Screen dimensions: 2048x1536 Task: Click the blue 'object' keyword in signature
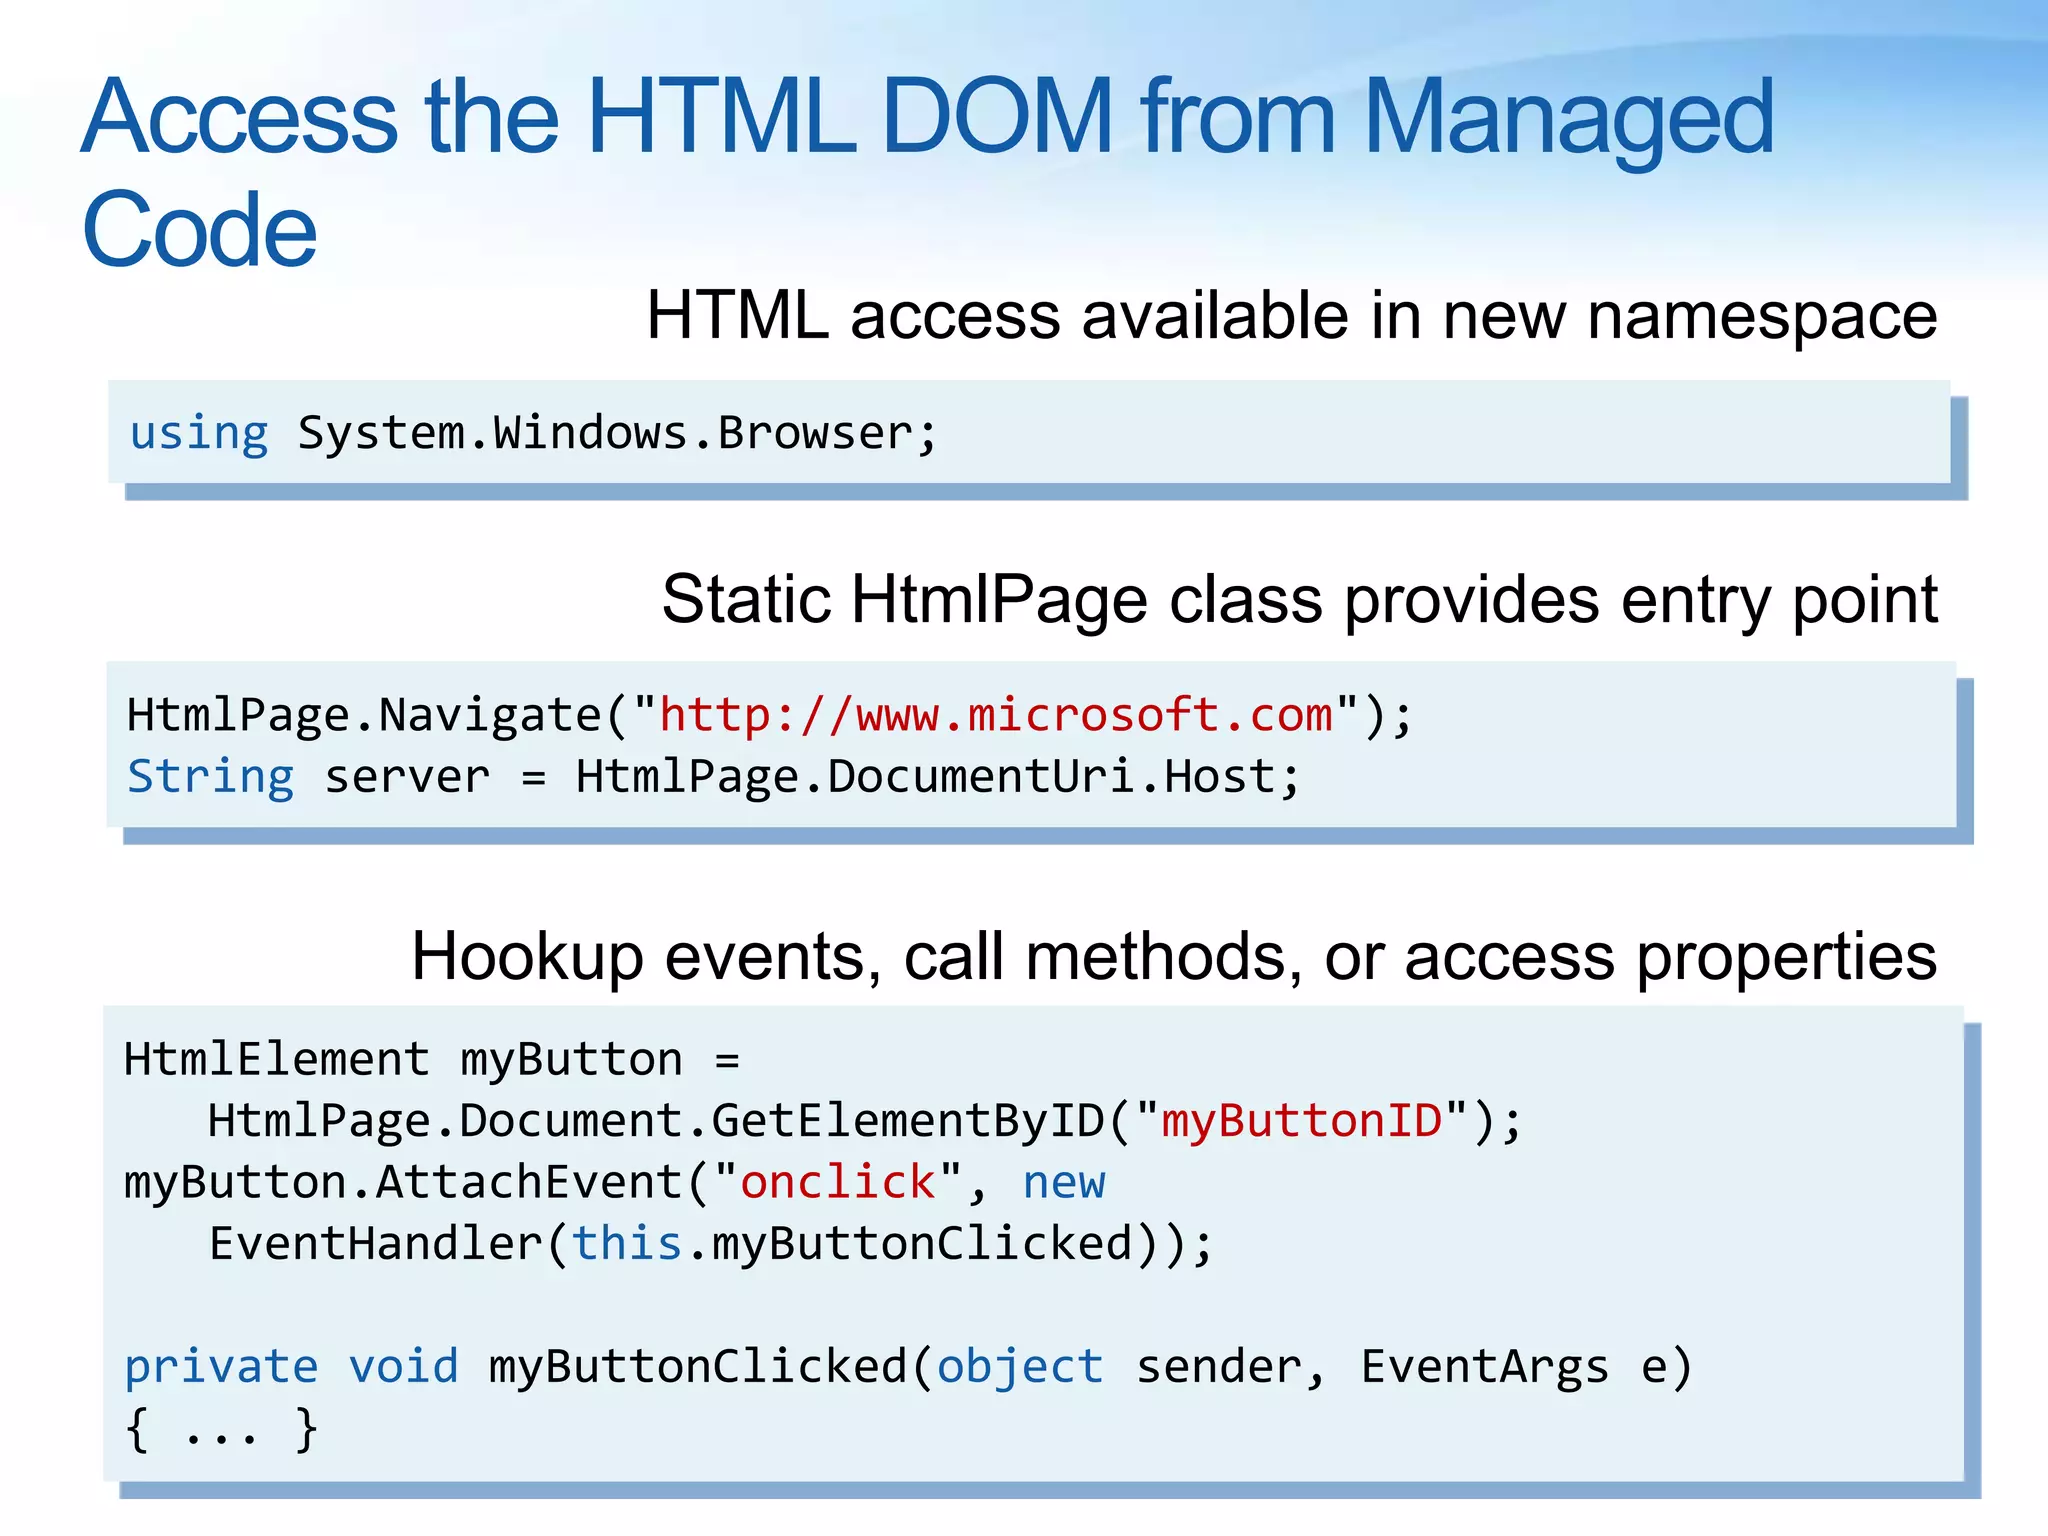(1020, 1367)
